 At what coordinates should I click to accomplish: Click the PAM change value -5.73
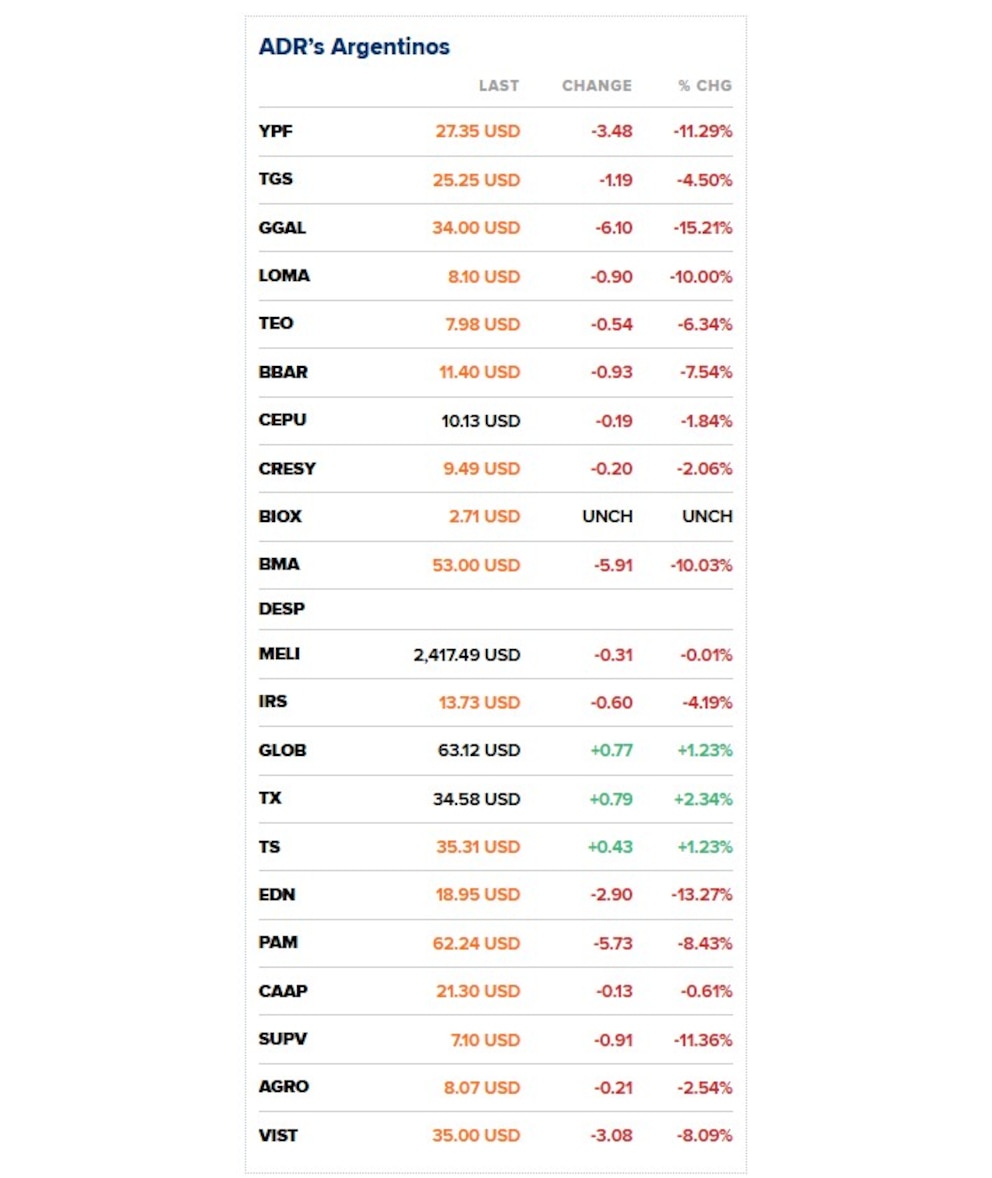[x=611, y=943]
